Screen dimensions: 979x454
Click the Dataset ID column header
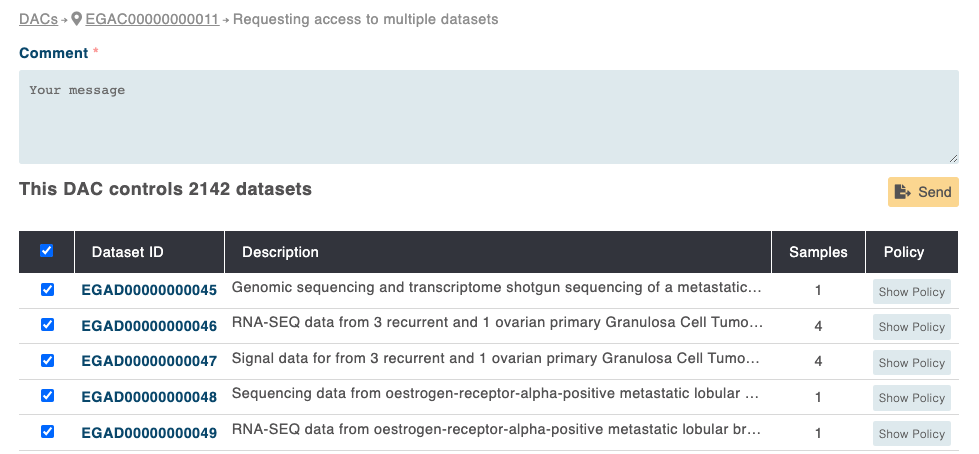(x=127, y=252)
